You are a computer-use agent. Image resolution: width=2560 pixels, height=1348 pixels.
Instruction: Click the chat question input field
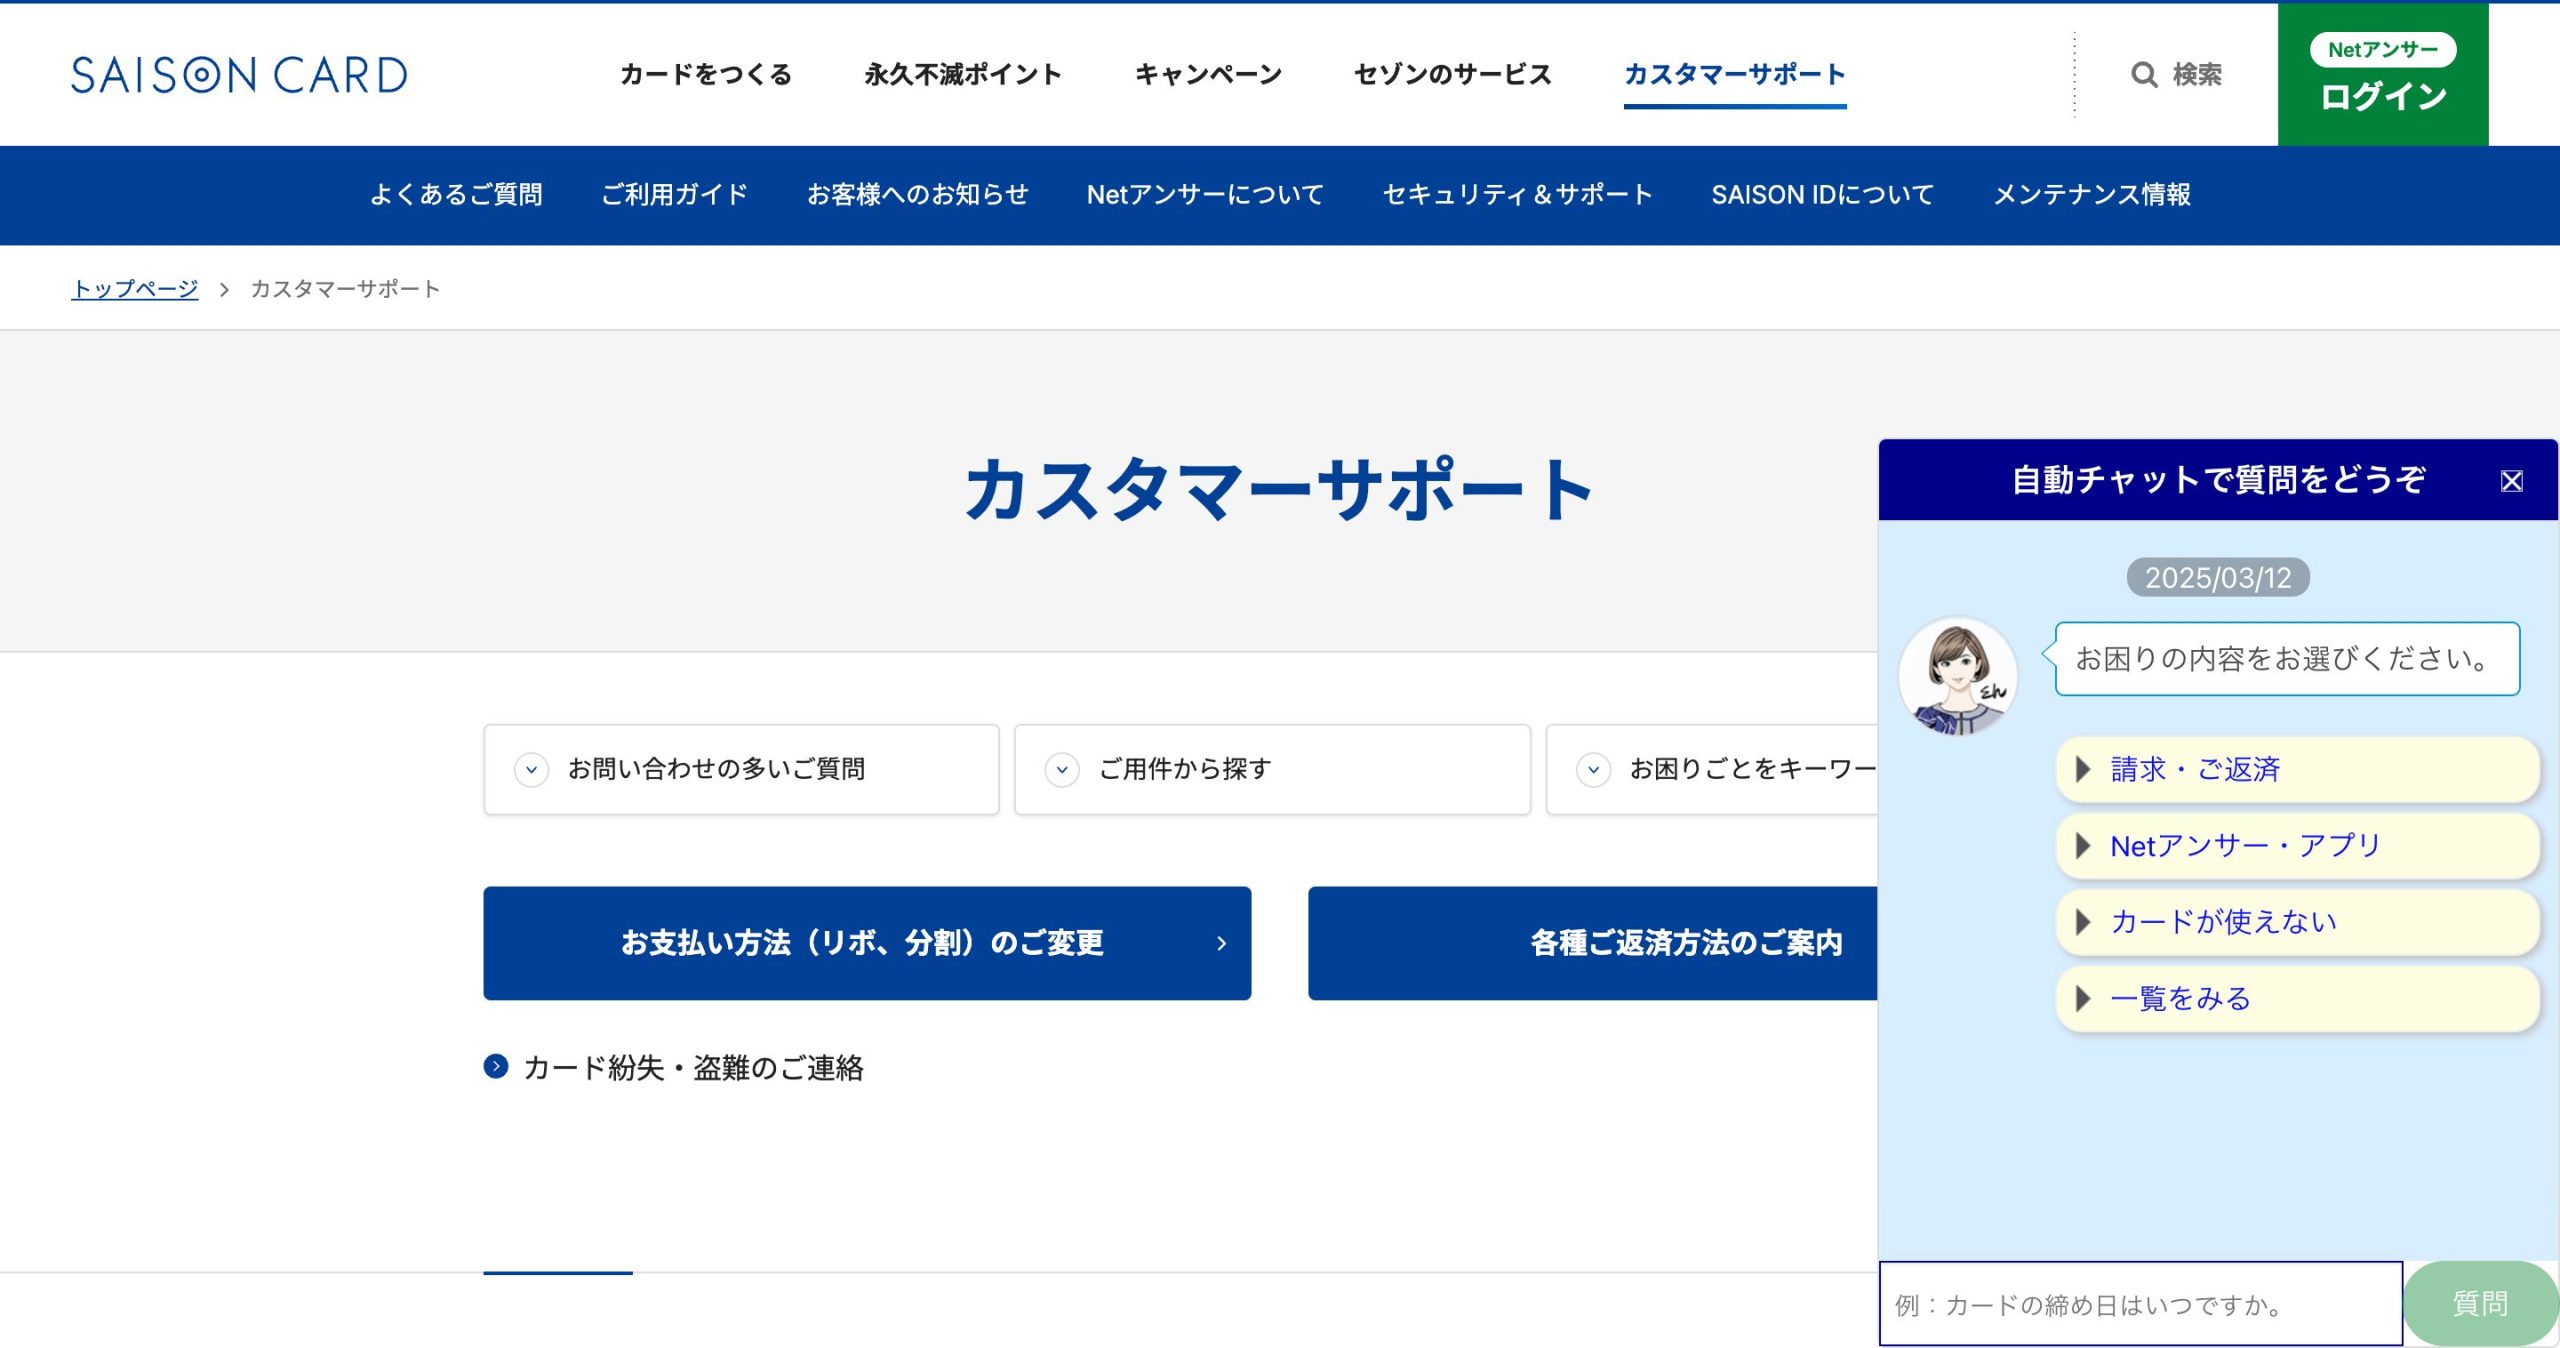(x=2140, y=1304)
